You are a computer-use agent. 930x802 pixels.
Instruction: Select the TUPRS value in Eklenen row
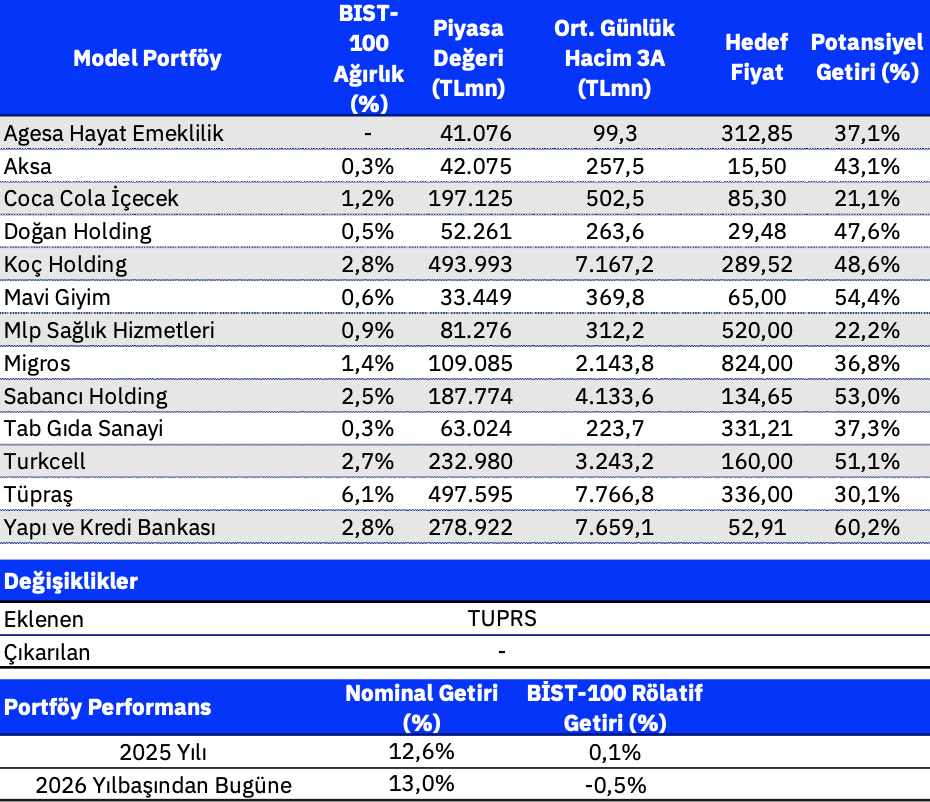click(x=502, y=619)
